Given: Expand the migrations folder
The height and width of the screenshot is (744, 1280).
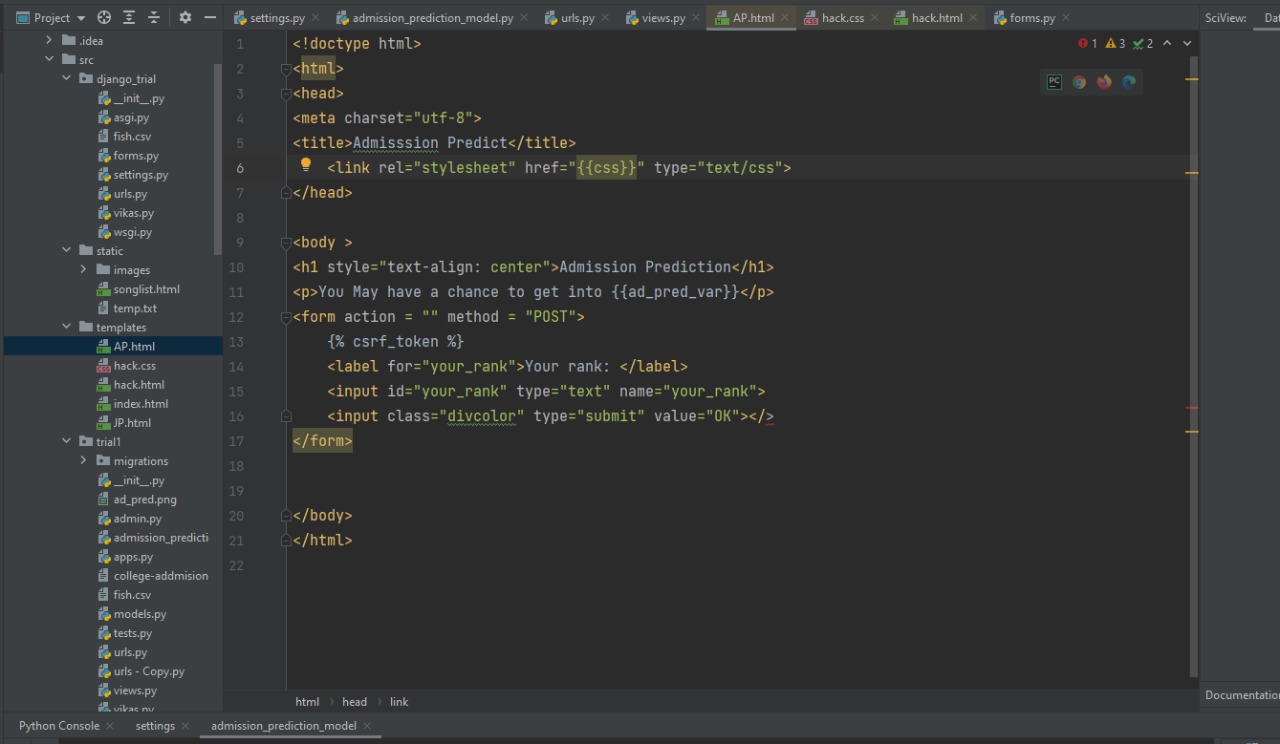Looking at the screenshot, I should point(83,461).
